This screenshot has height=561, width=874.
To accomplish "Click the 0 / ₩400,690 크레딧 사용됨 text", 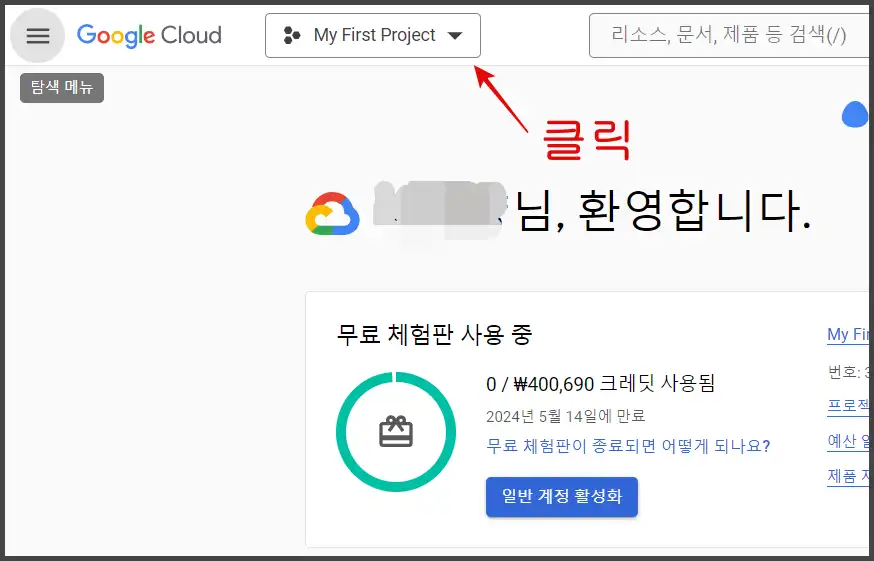I will pyautogui.click(x=600, y=384).
